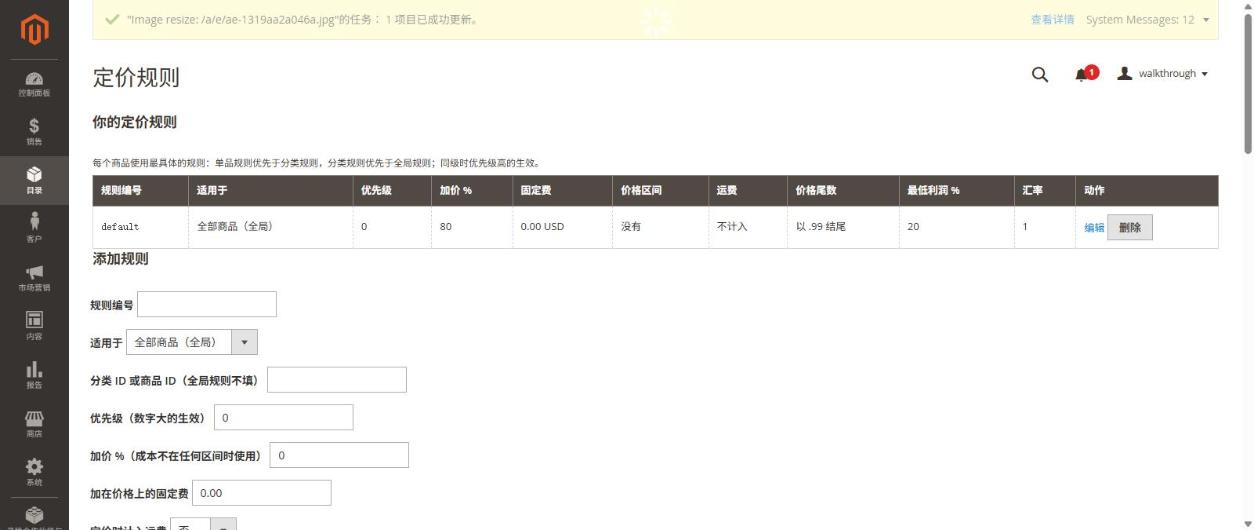Screen dimensions: 1254x530
Task: Open the 控制面板 dashboard sidebar icon
Action: tap(34, 84)
